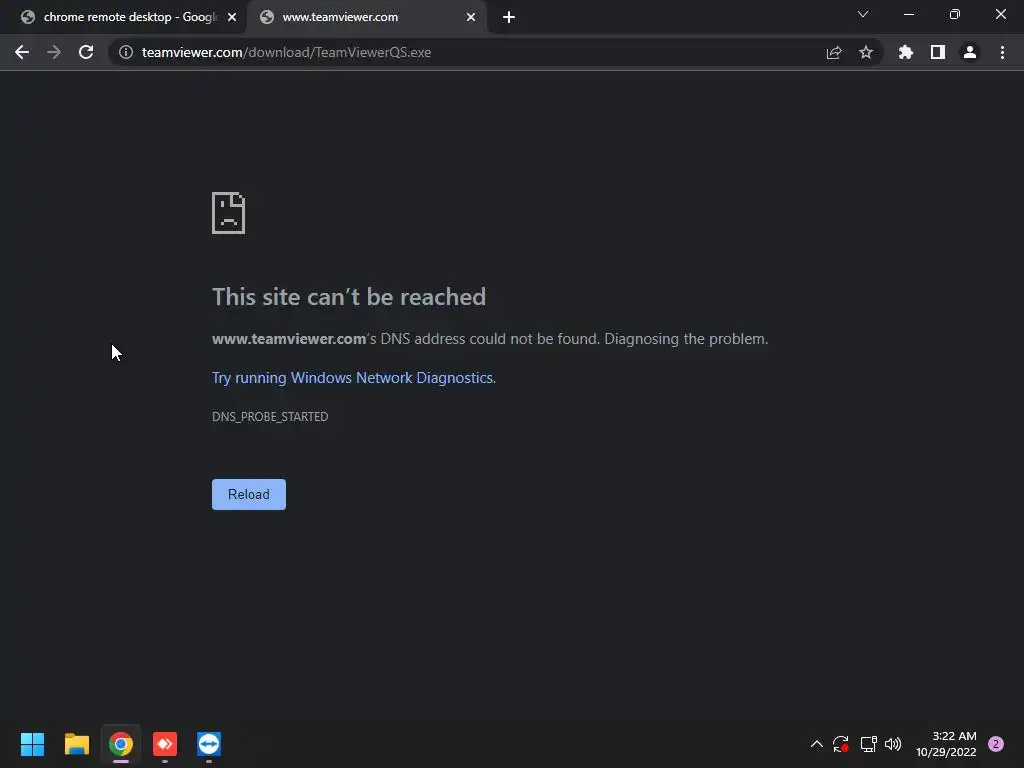
Task: Open the Chrome profile avatar
Action: 970,52
